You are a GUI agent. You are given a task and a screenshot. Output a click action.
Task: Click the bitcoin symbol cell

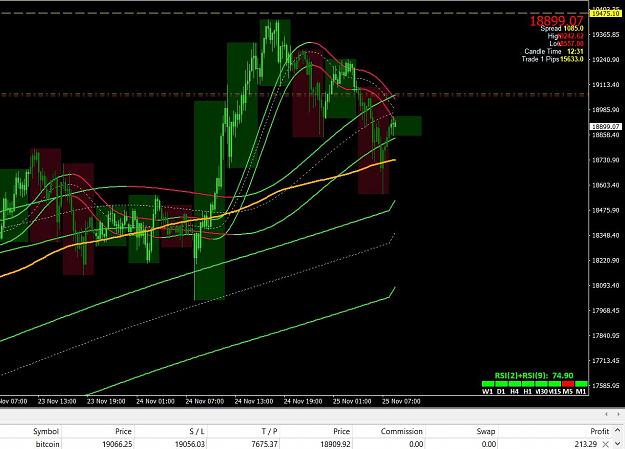[47, 444]
